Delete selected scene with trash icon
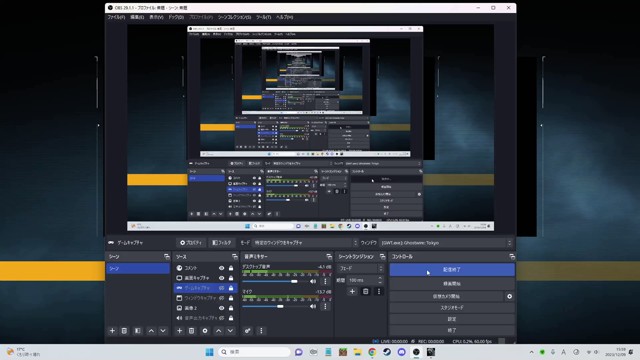Viewport: 640px width, 360px height. [124, 331]
